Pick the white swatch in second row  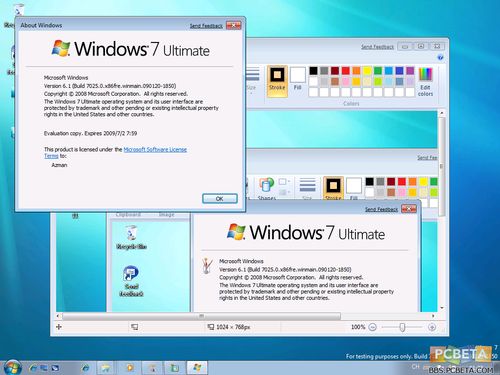[313, 81]
